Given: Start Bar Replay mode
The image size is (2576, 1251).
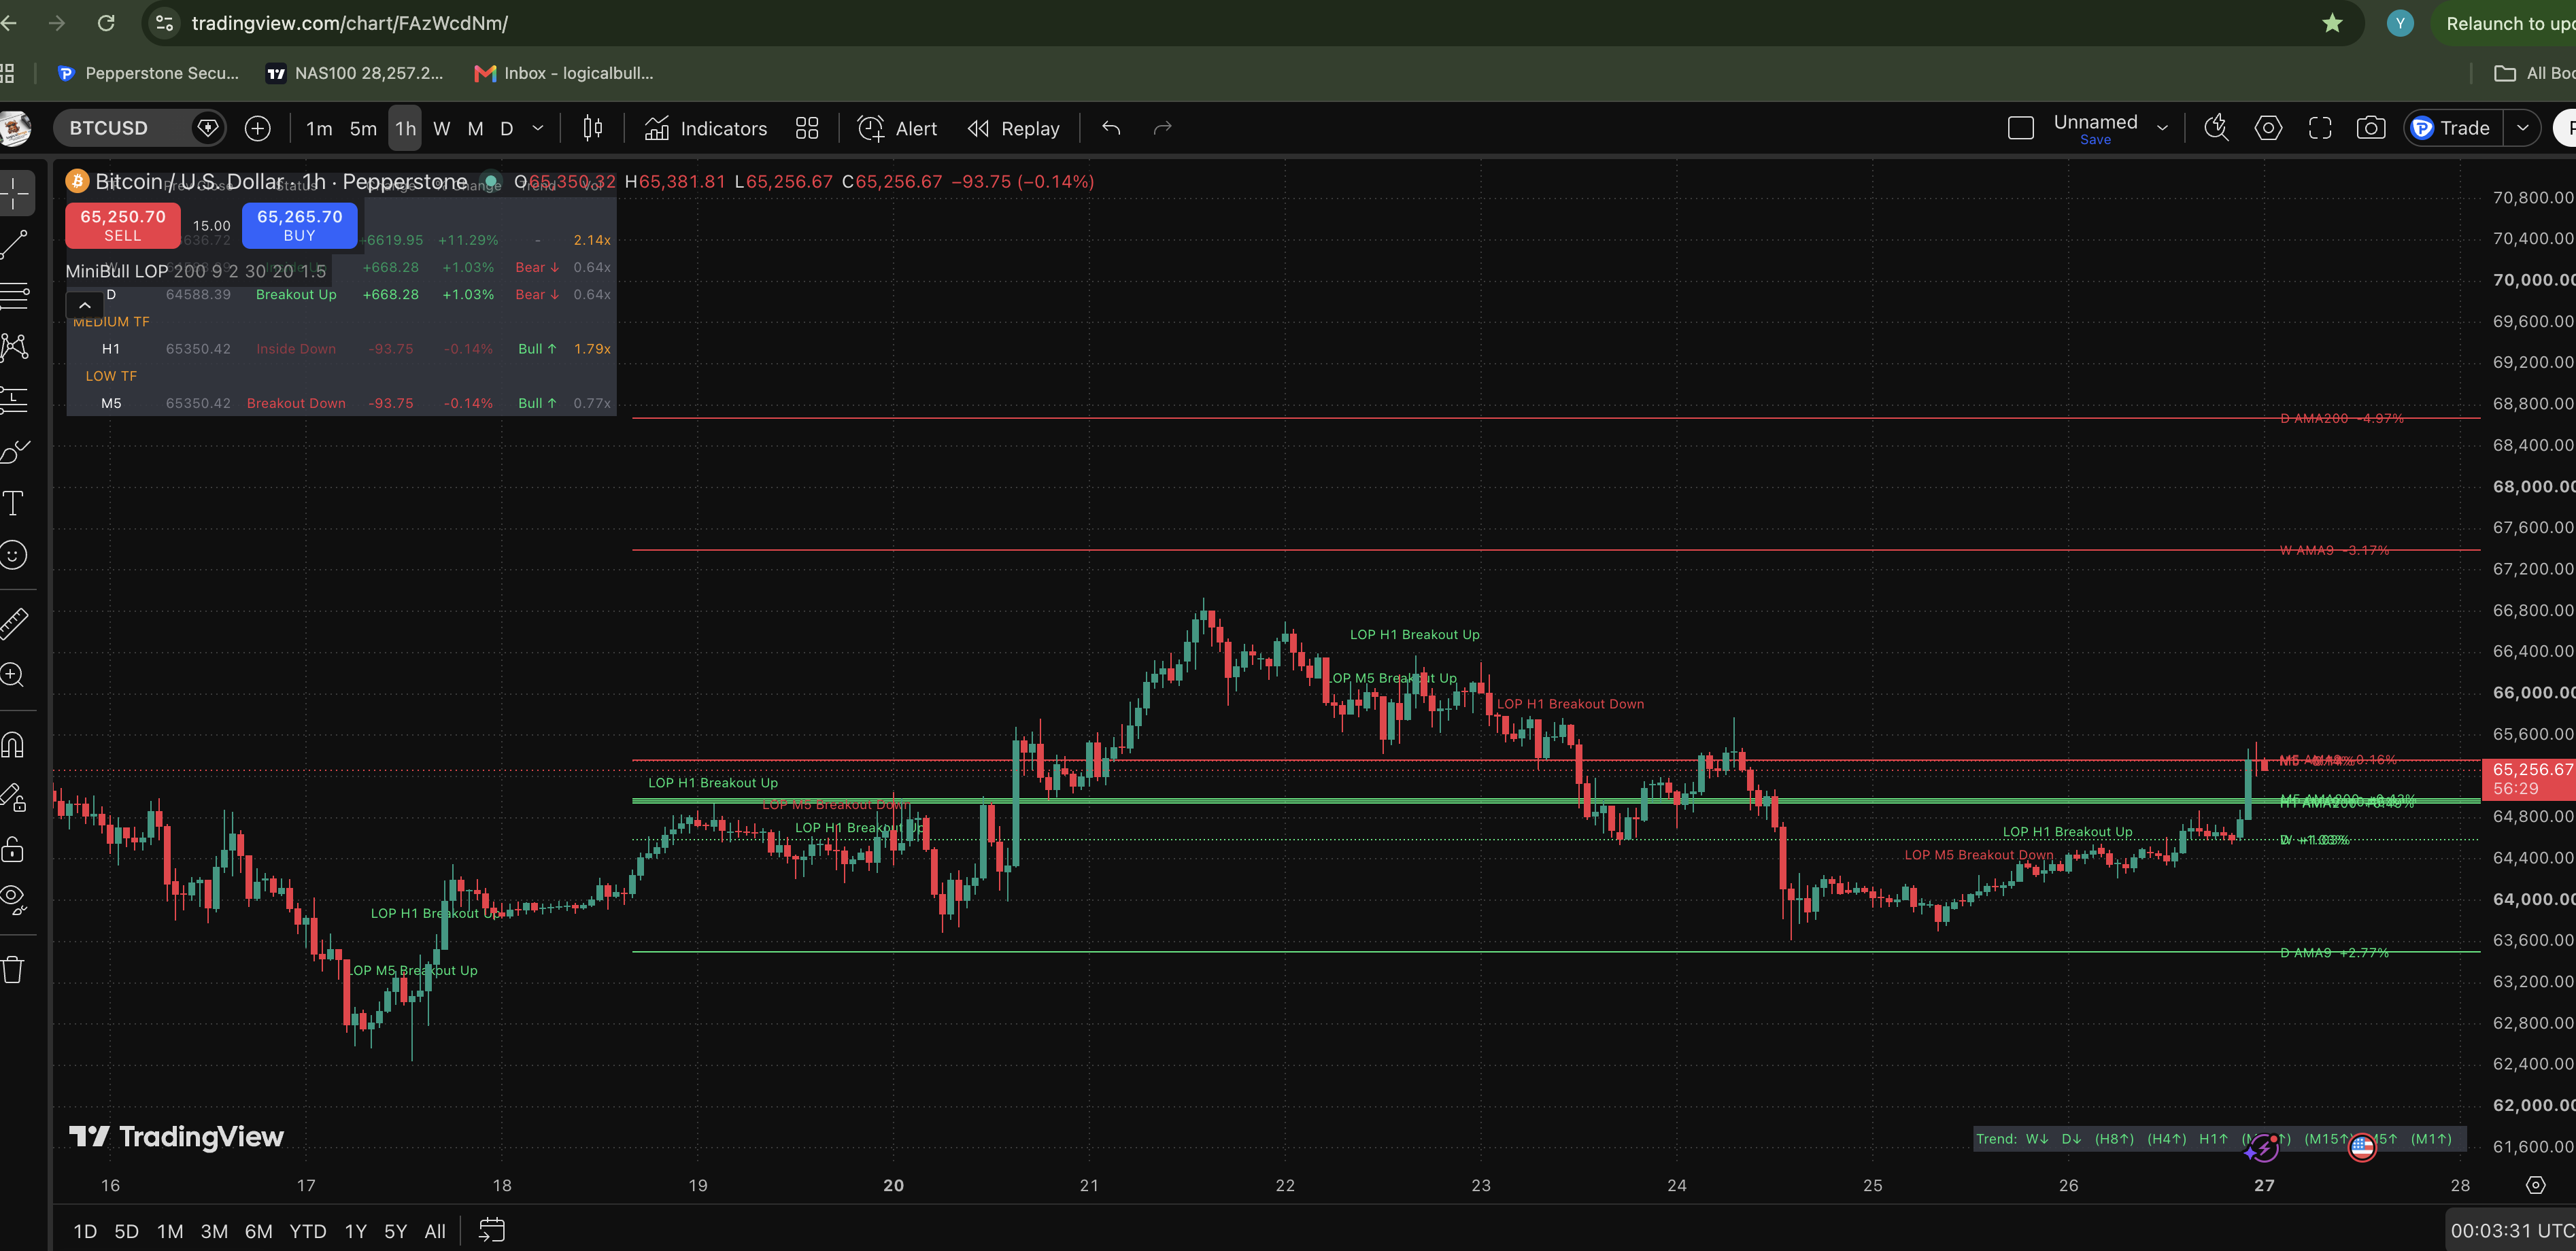Looking at the screenshot, I should click(1014, 128).
